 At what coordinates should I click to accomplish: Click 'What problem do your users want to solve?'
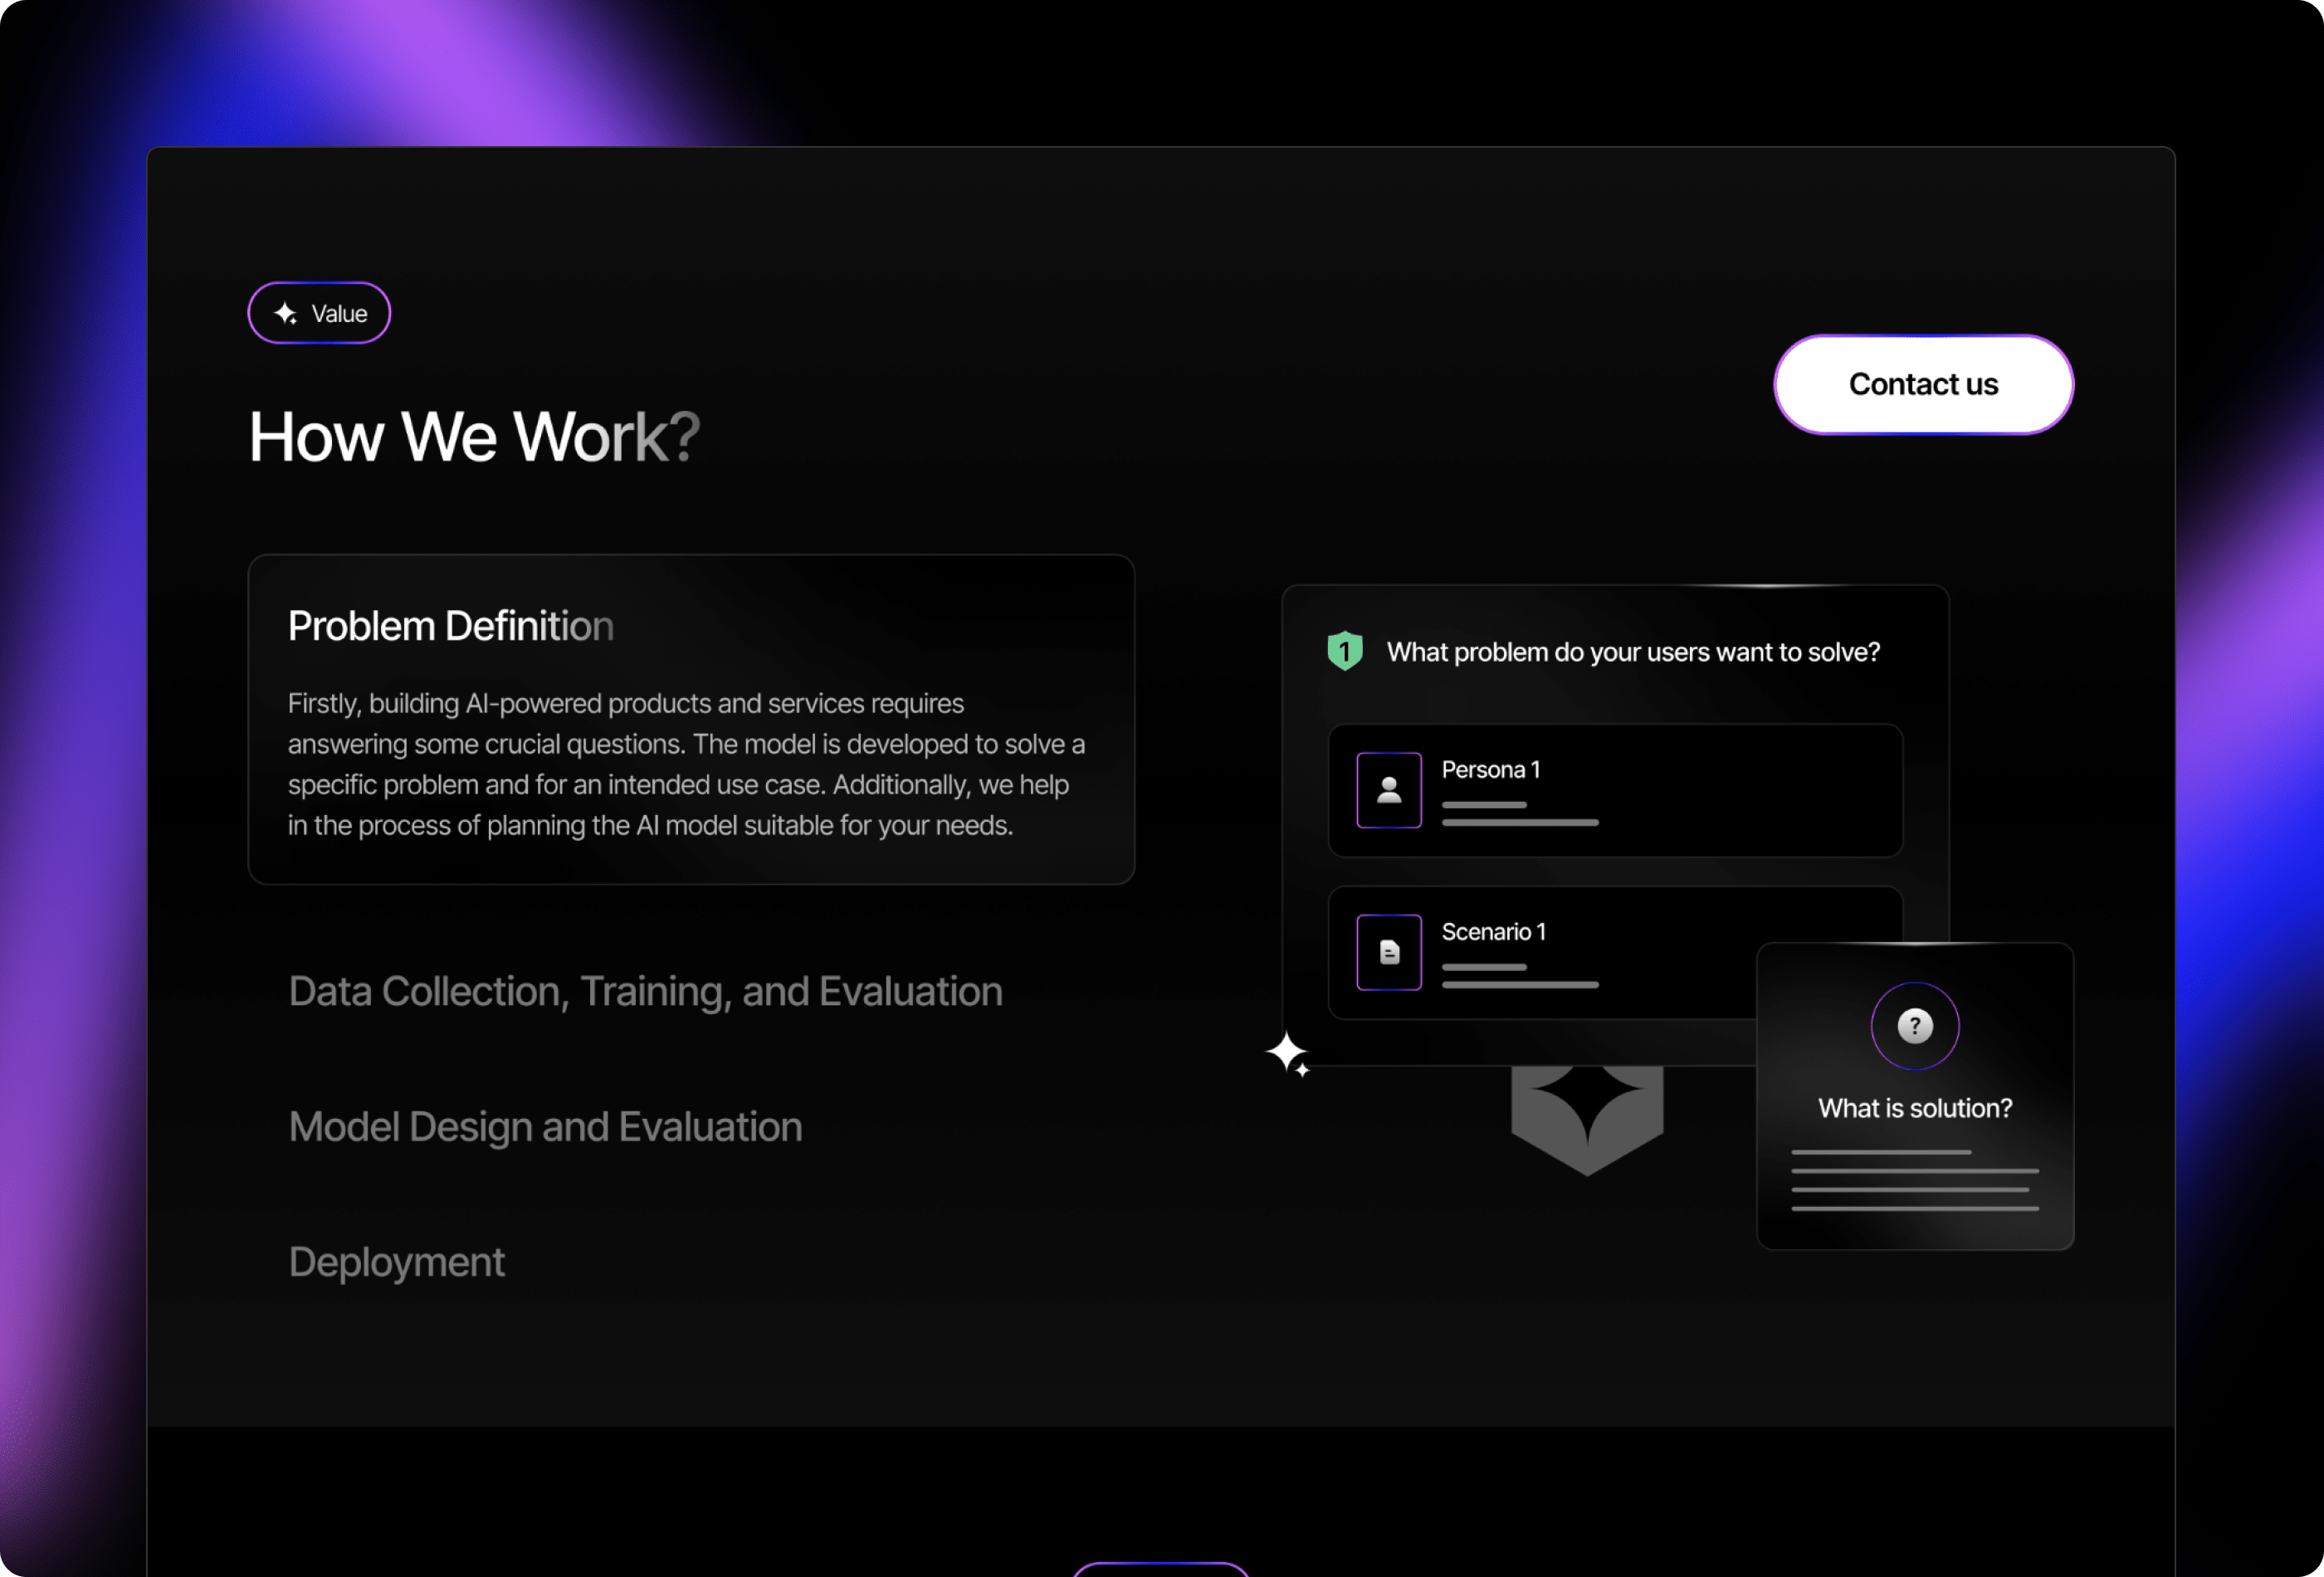point(1633,652)
